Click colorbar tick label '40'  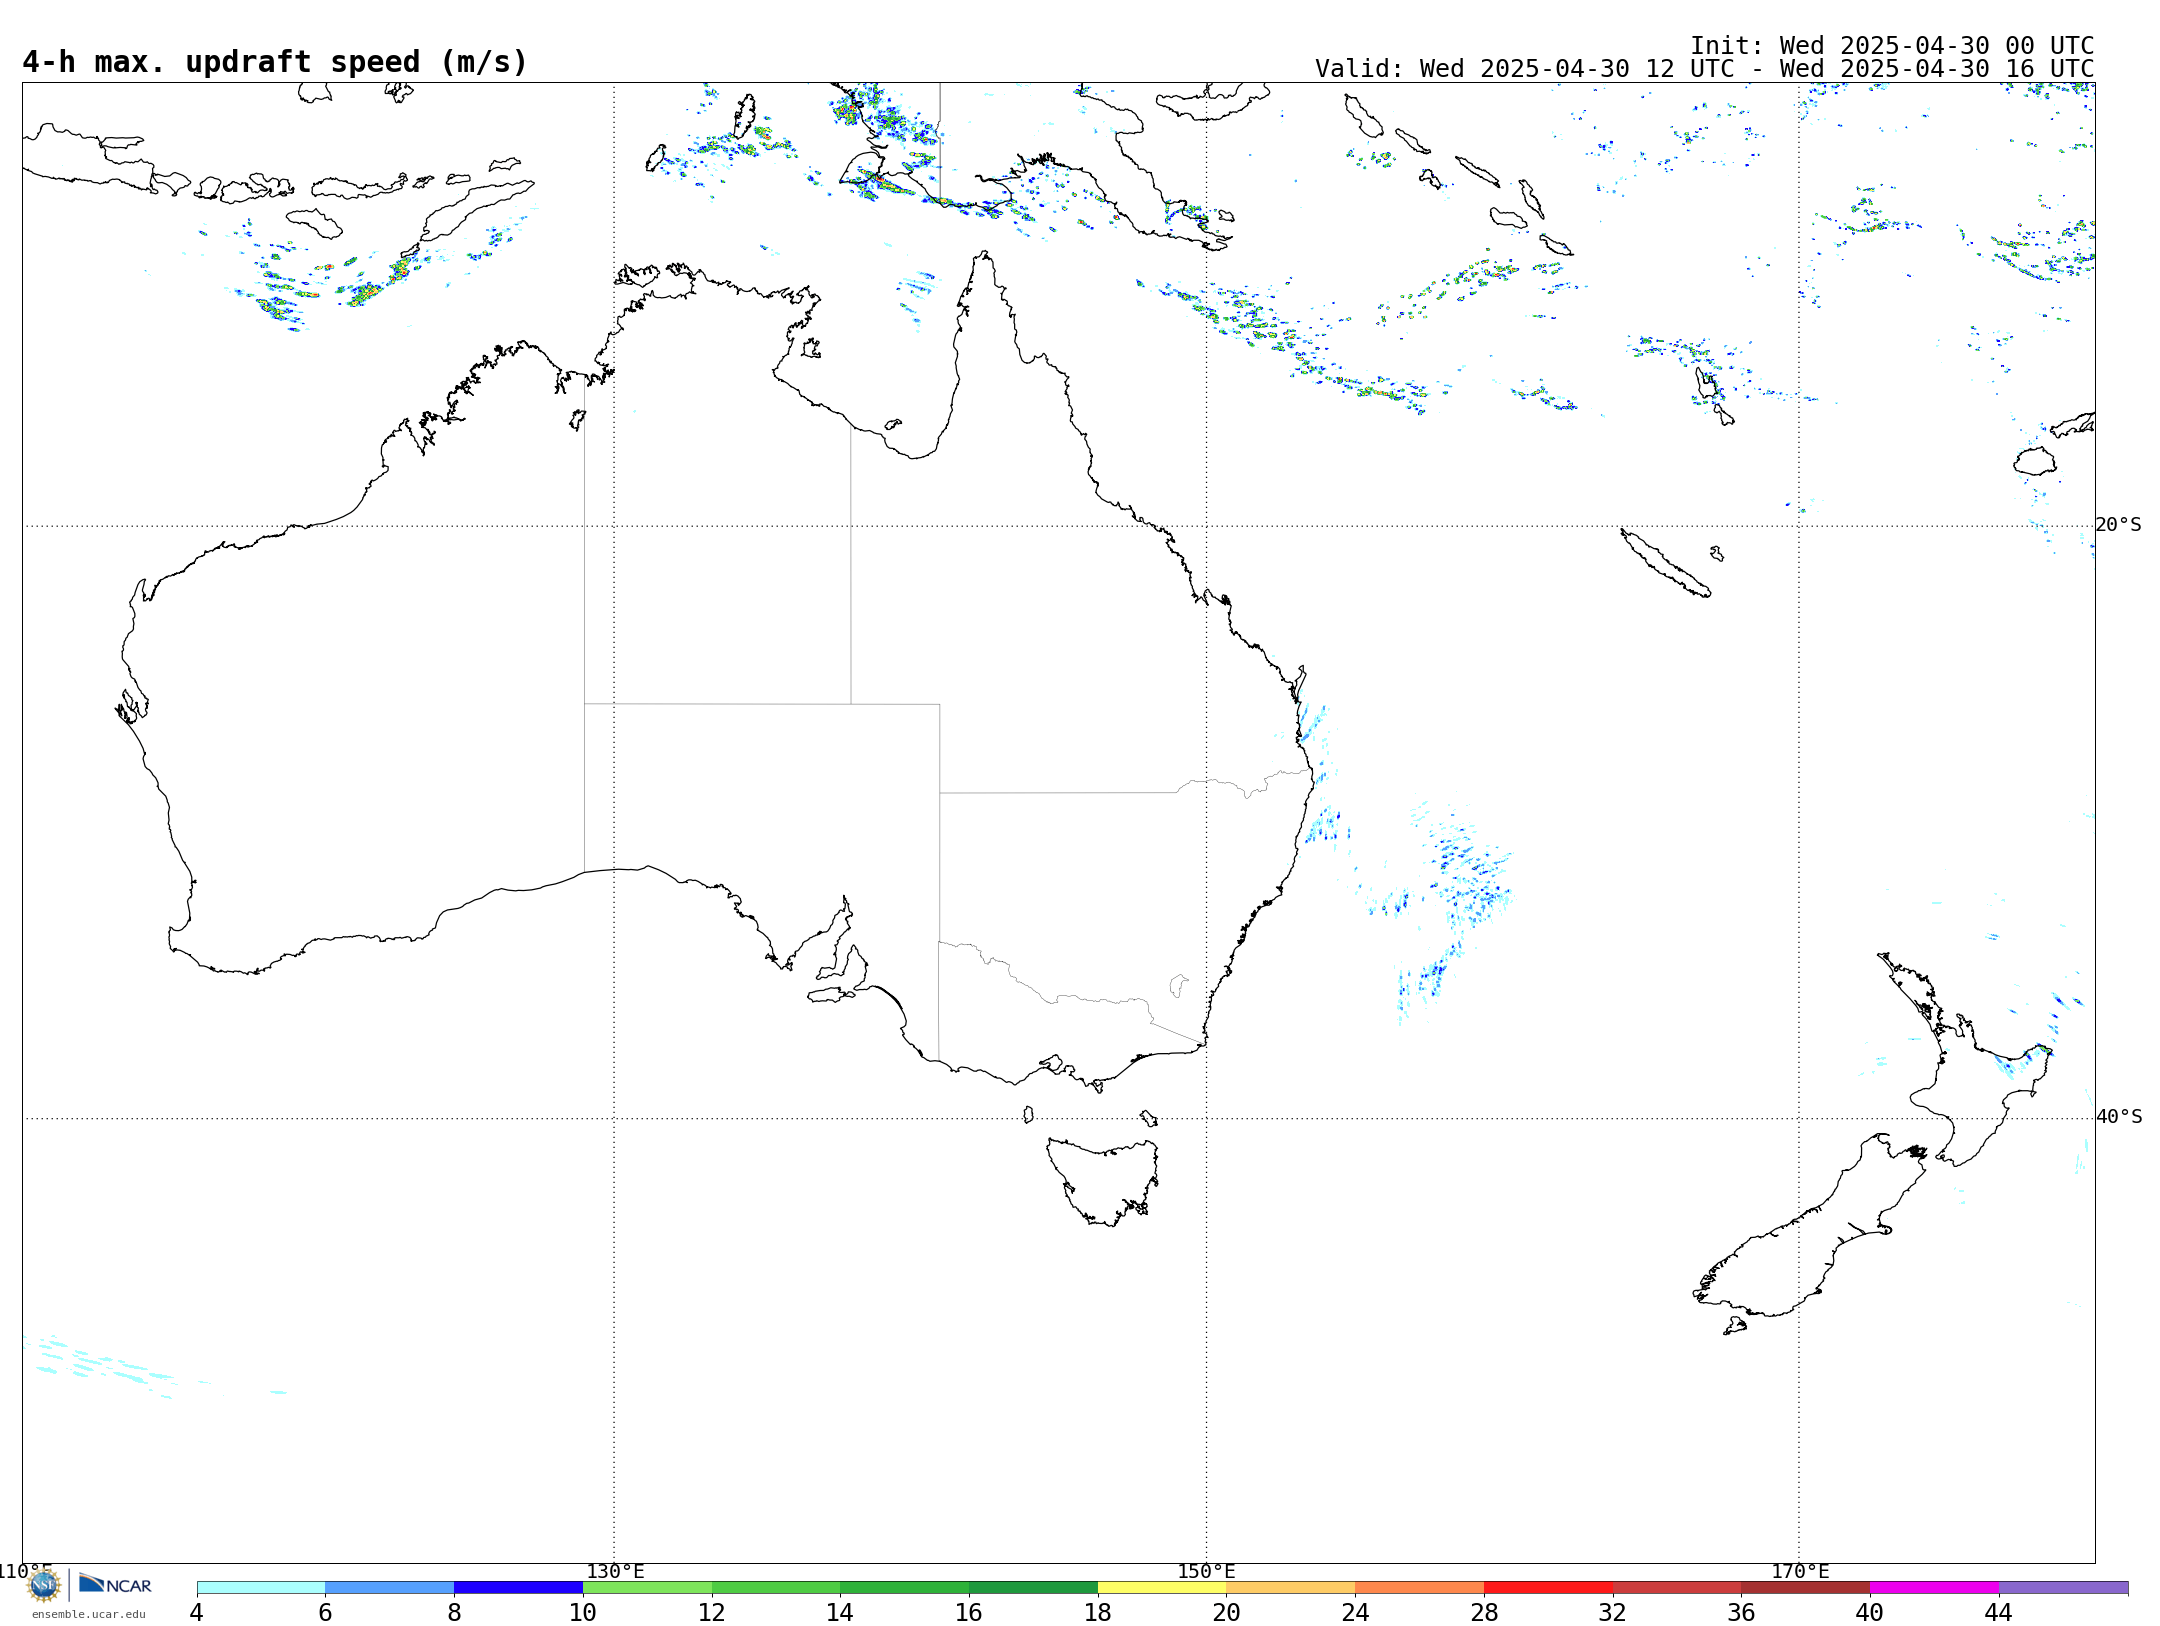[x=1870, y=1613]
